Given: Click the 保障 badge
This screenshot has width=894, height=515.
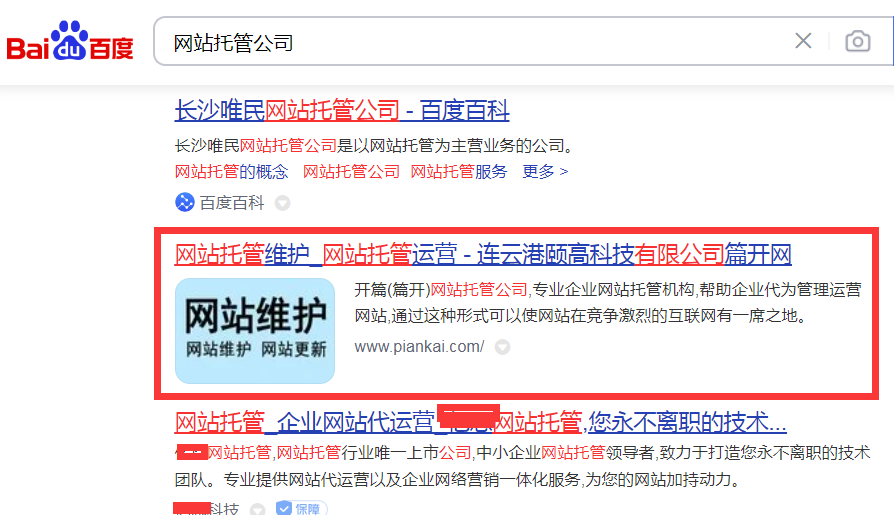Looking at the screenshot, I should coord(302,508).
